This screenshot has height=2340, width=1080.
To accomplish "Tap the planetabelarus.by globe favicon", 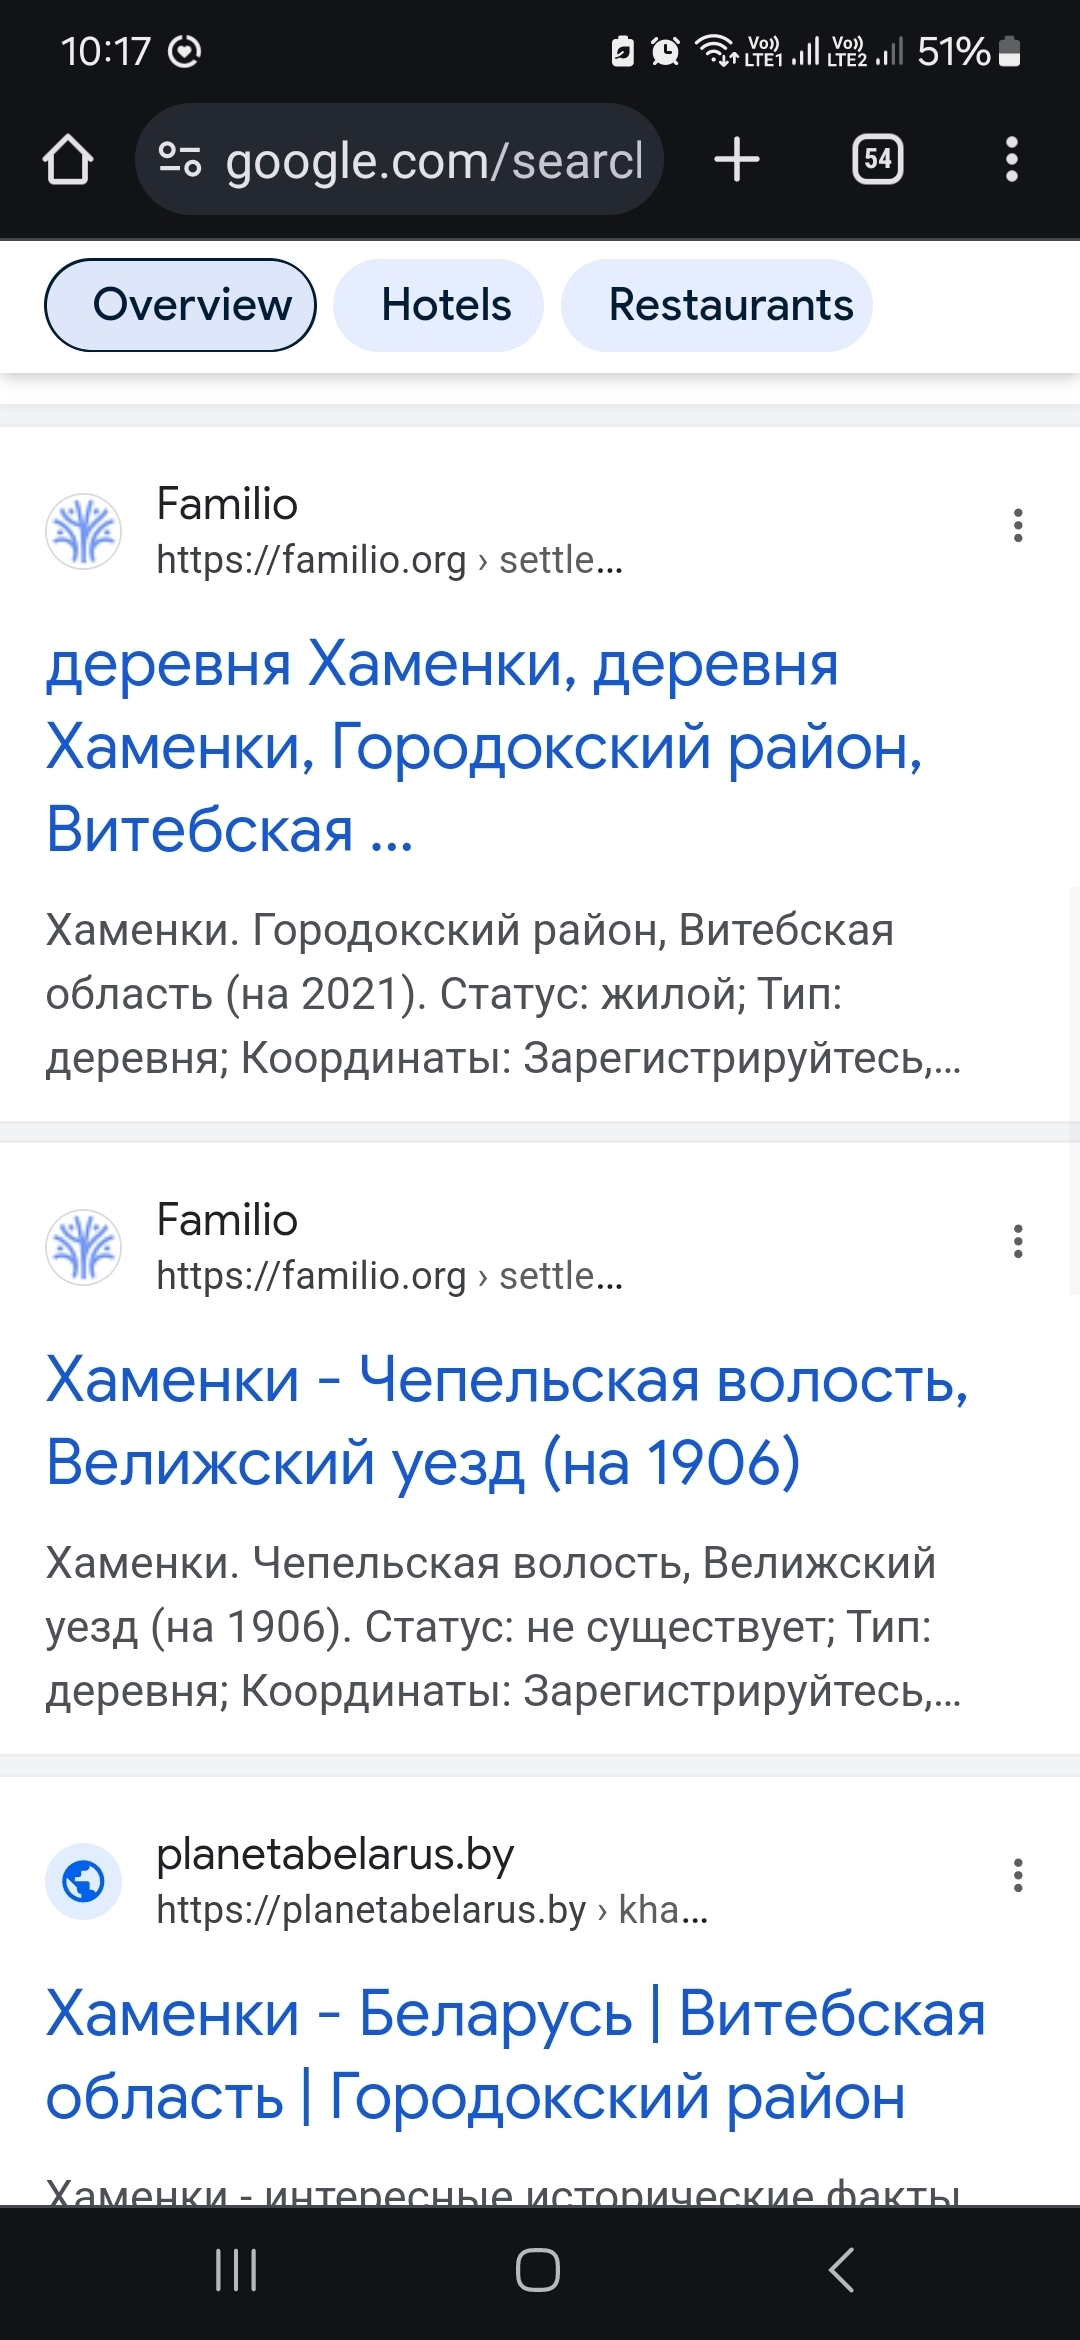I will tap(84, 1881).
